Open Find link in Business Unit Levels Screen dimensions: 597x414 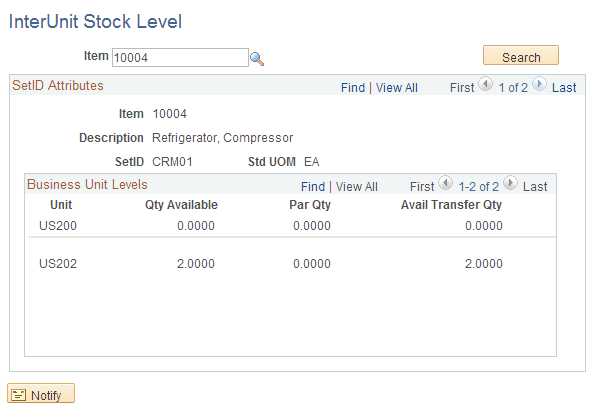313,187
